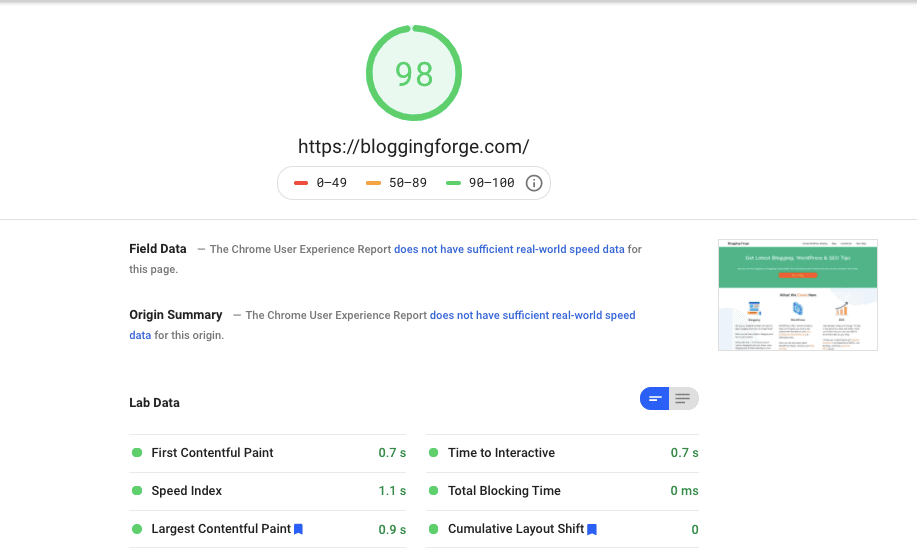Viewport: 917px width, 554px height.
Task: Click the Time to Interactive 0.7 s value
Action: point(684,453)
